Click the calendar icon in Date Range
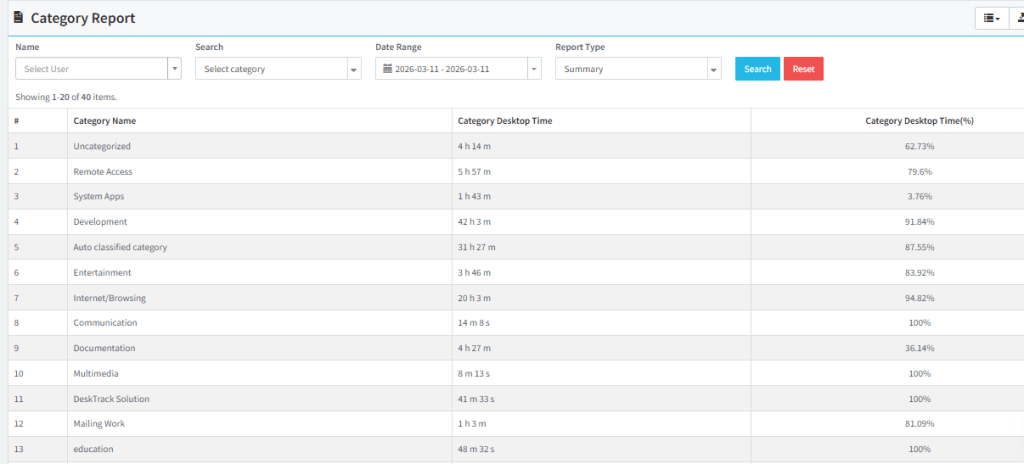1024x464 pixels. point(387,69)
